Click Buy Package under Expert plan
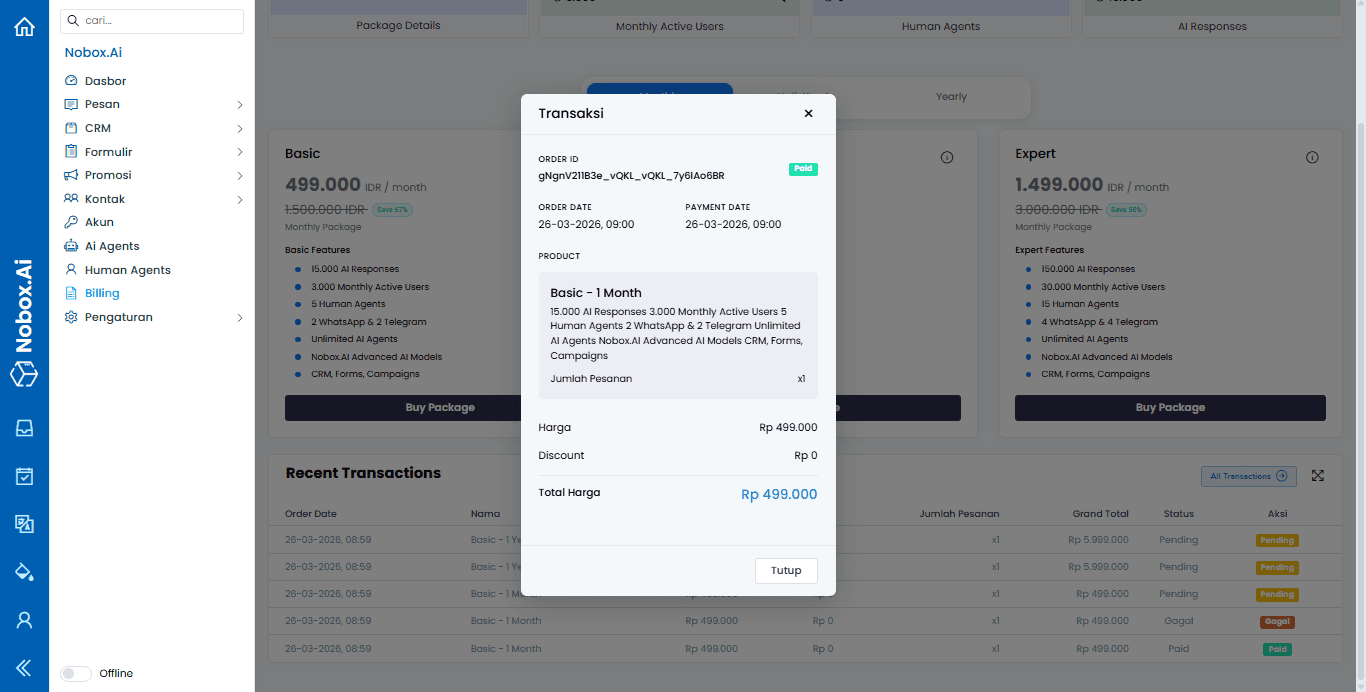The width and height of the screenshot is (1366, 692). click(1170, 408)
